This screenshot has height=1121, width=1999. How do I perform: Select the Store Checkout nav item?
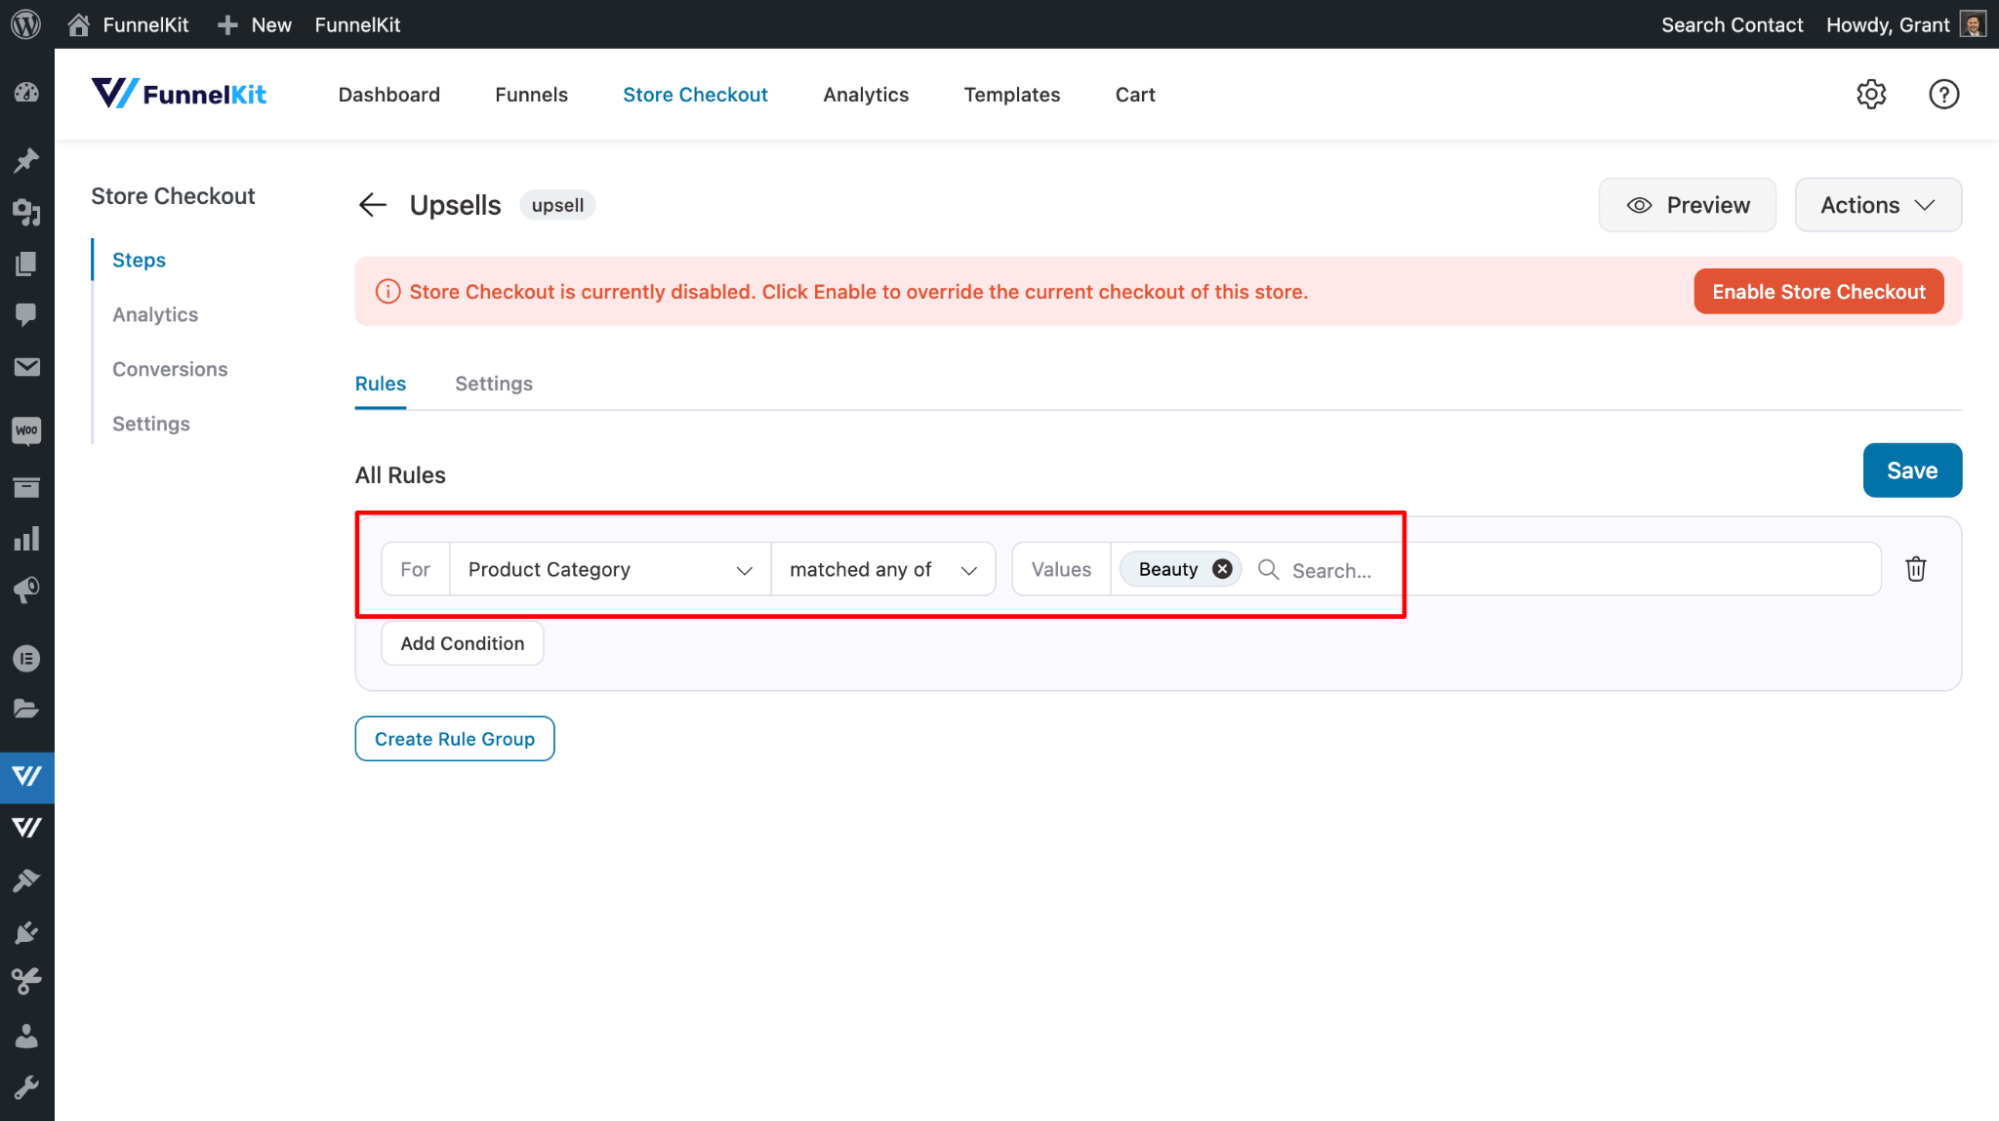pyautogui.click(x=695, y=94)
